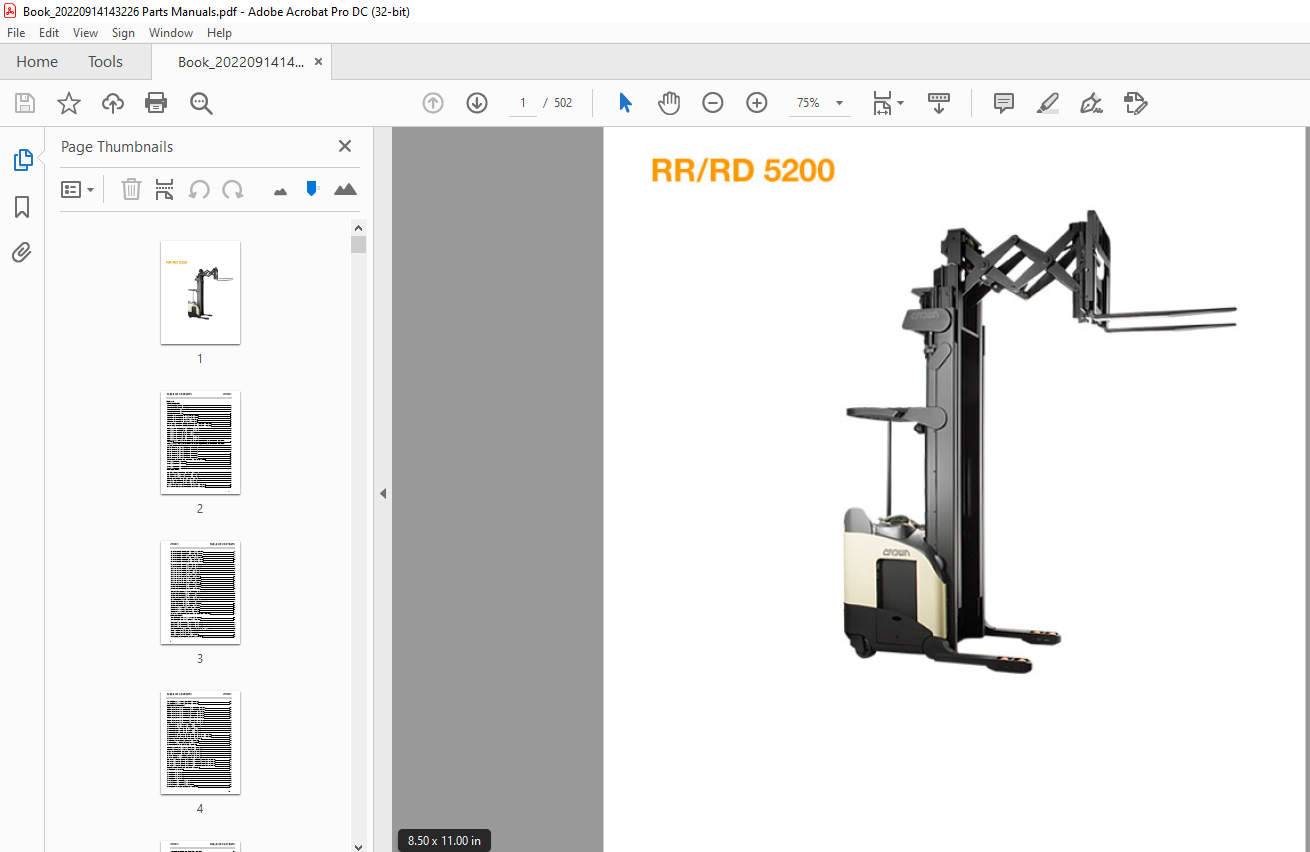Add a comment with the note icon
Screen dimensions: 1310x852
(1004, 103)
